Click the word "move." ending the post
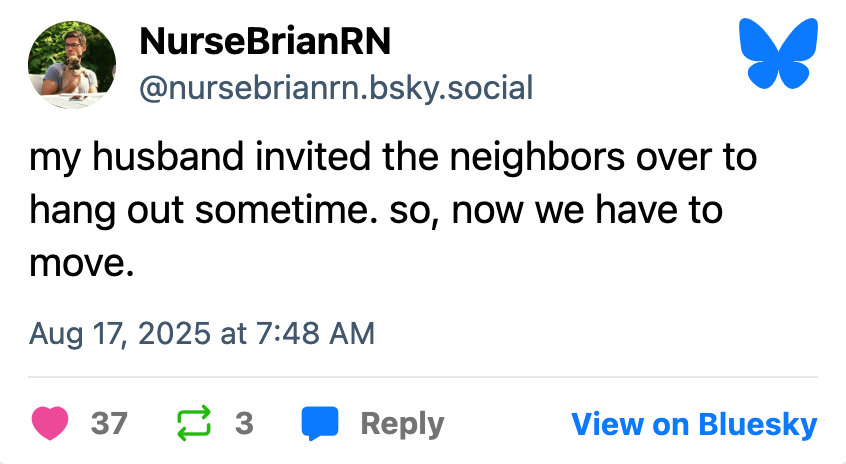Viewport: 846px width, 464px height. coord(81,264)
